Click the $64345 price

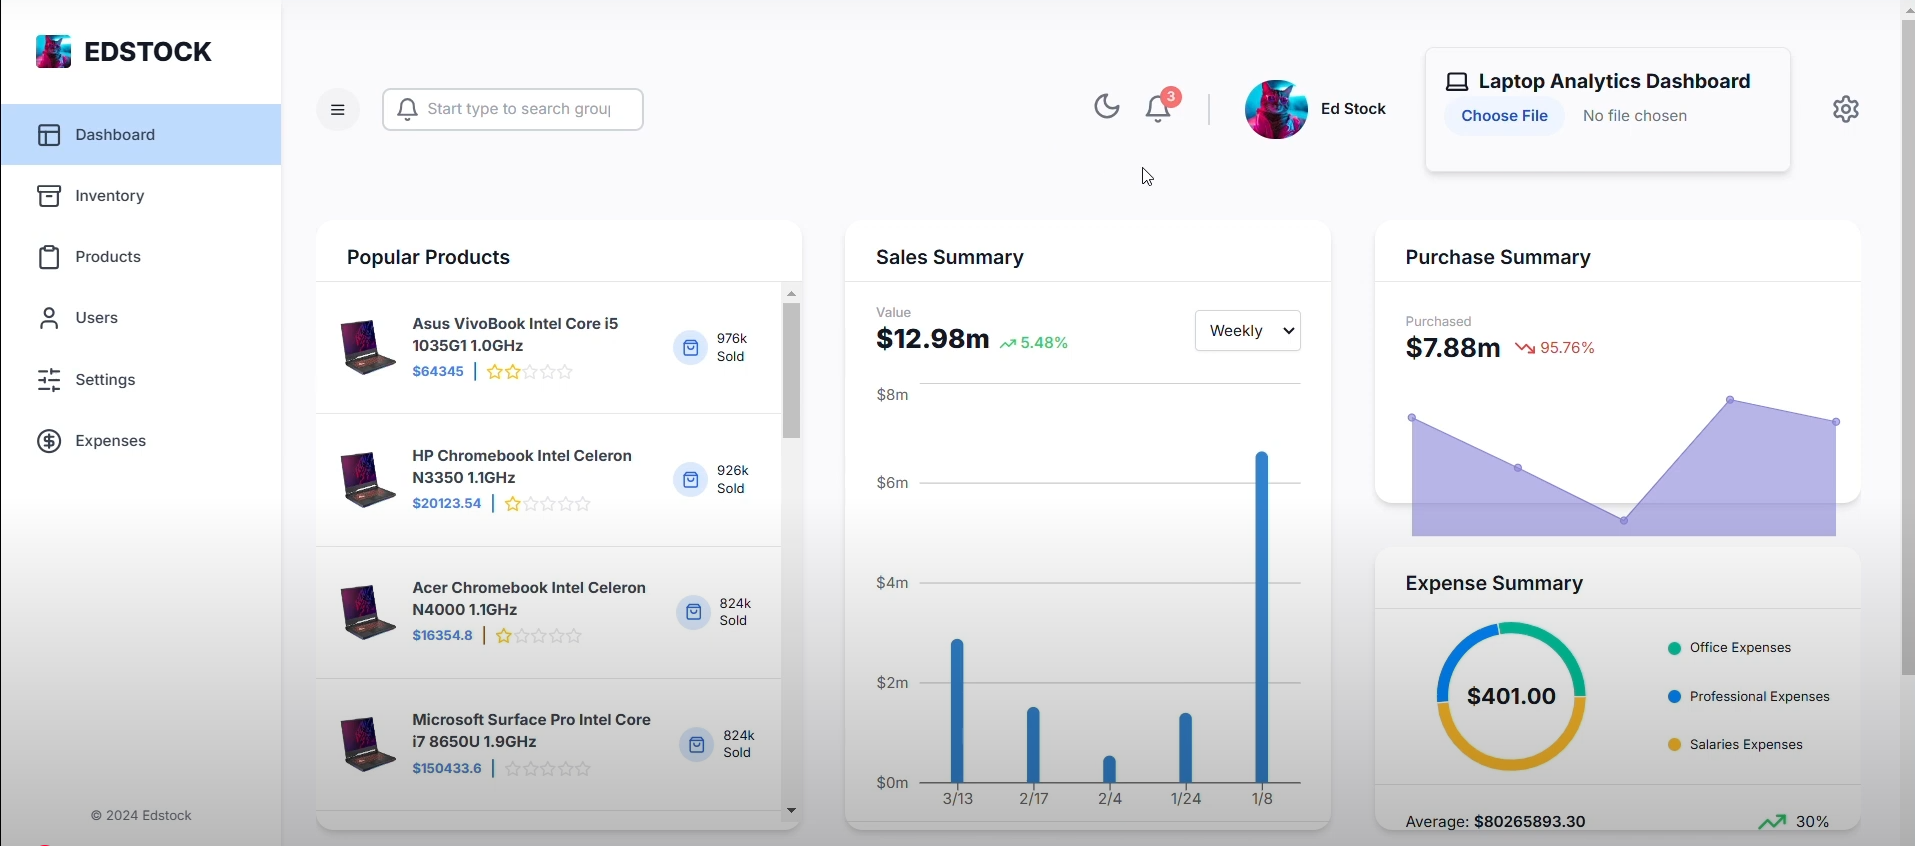point(438,372)
